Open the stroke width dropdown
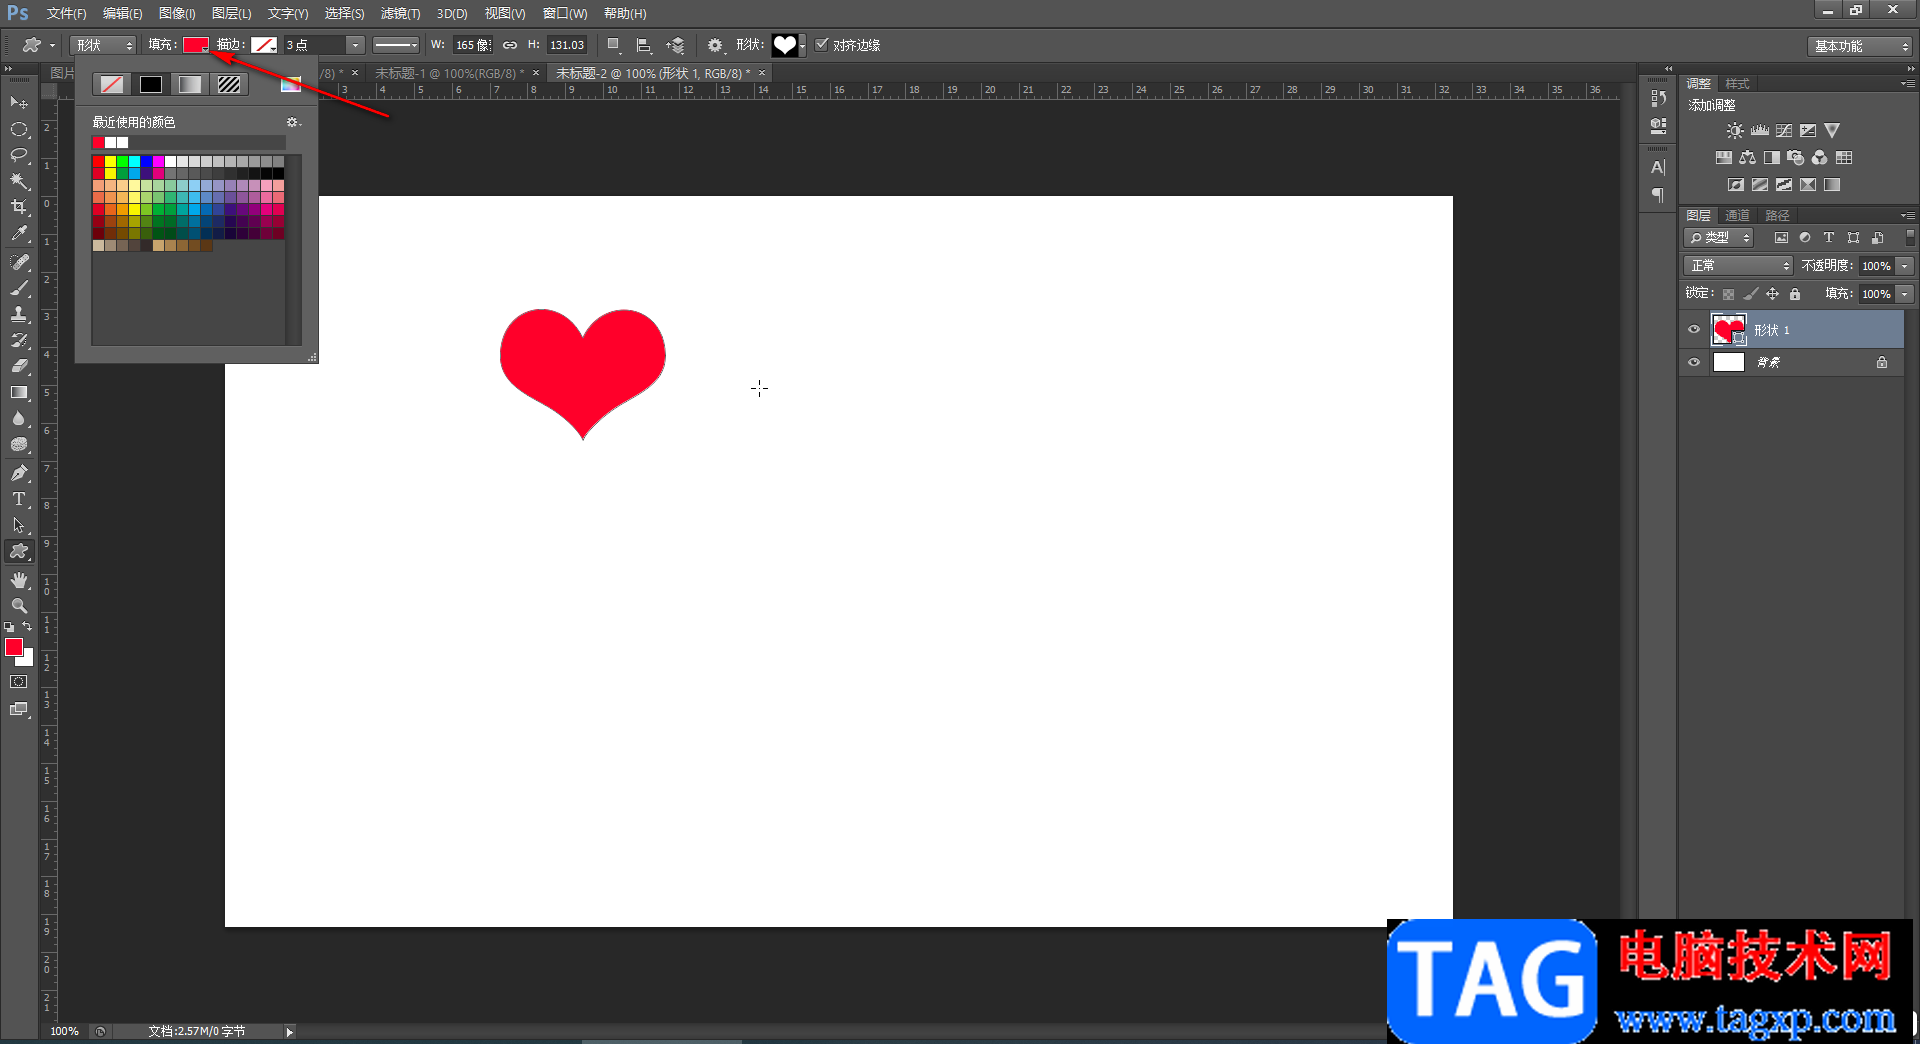 (x=355, y=45)
